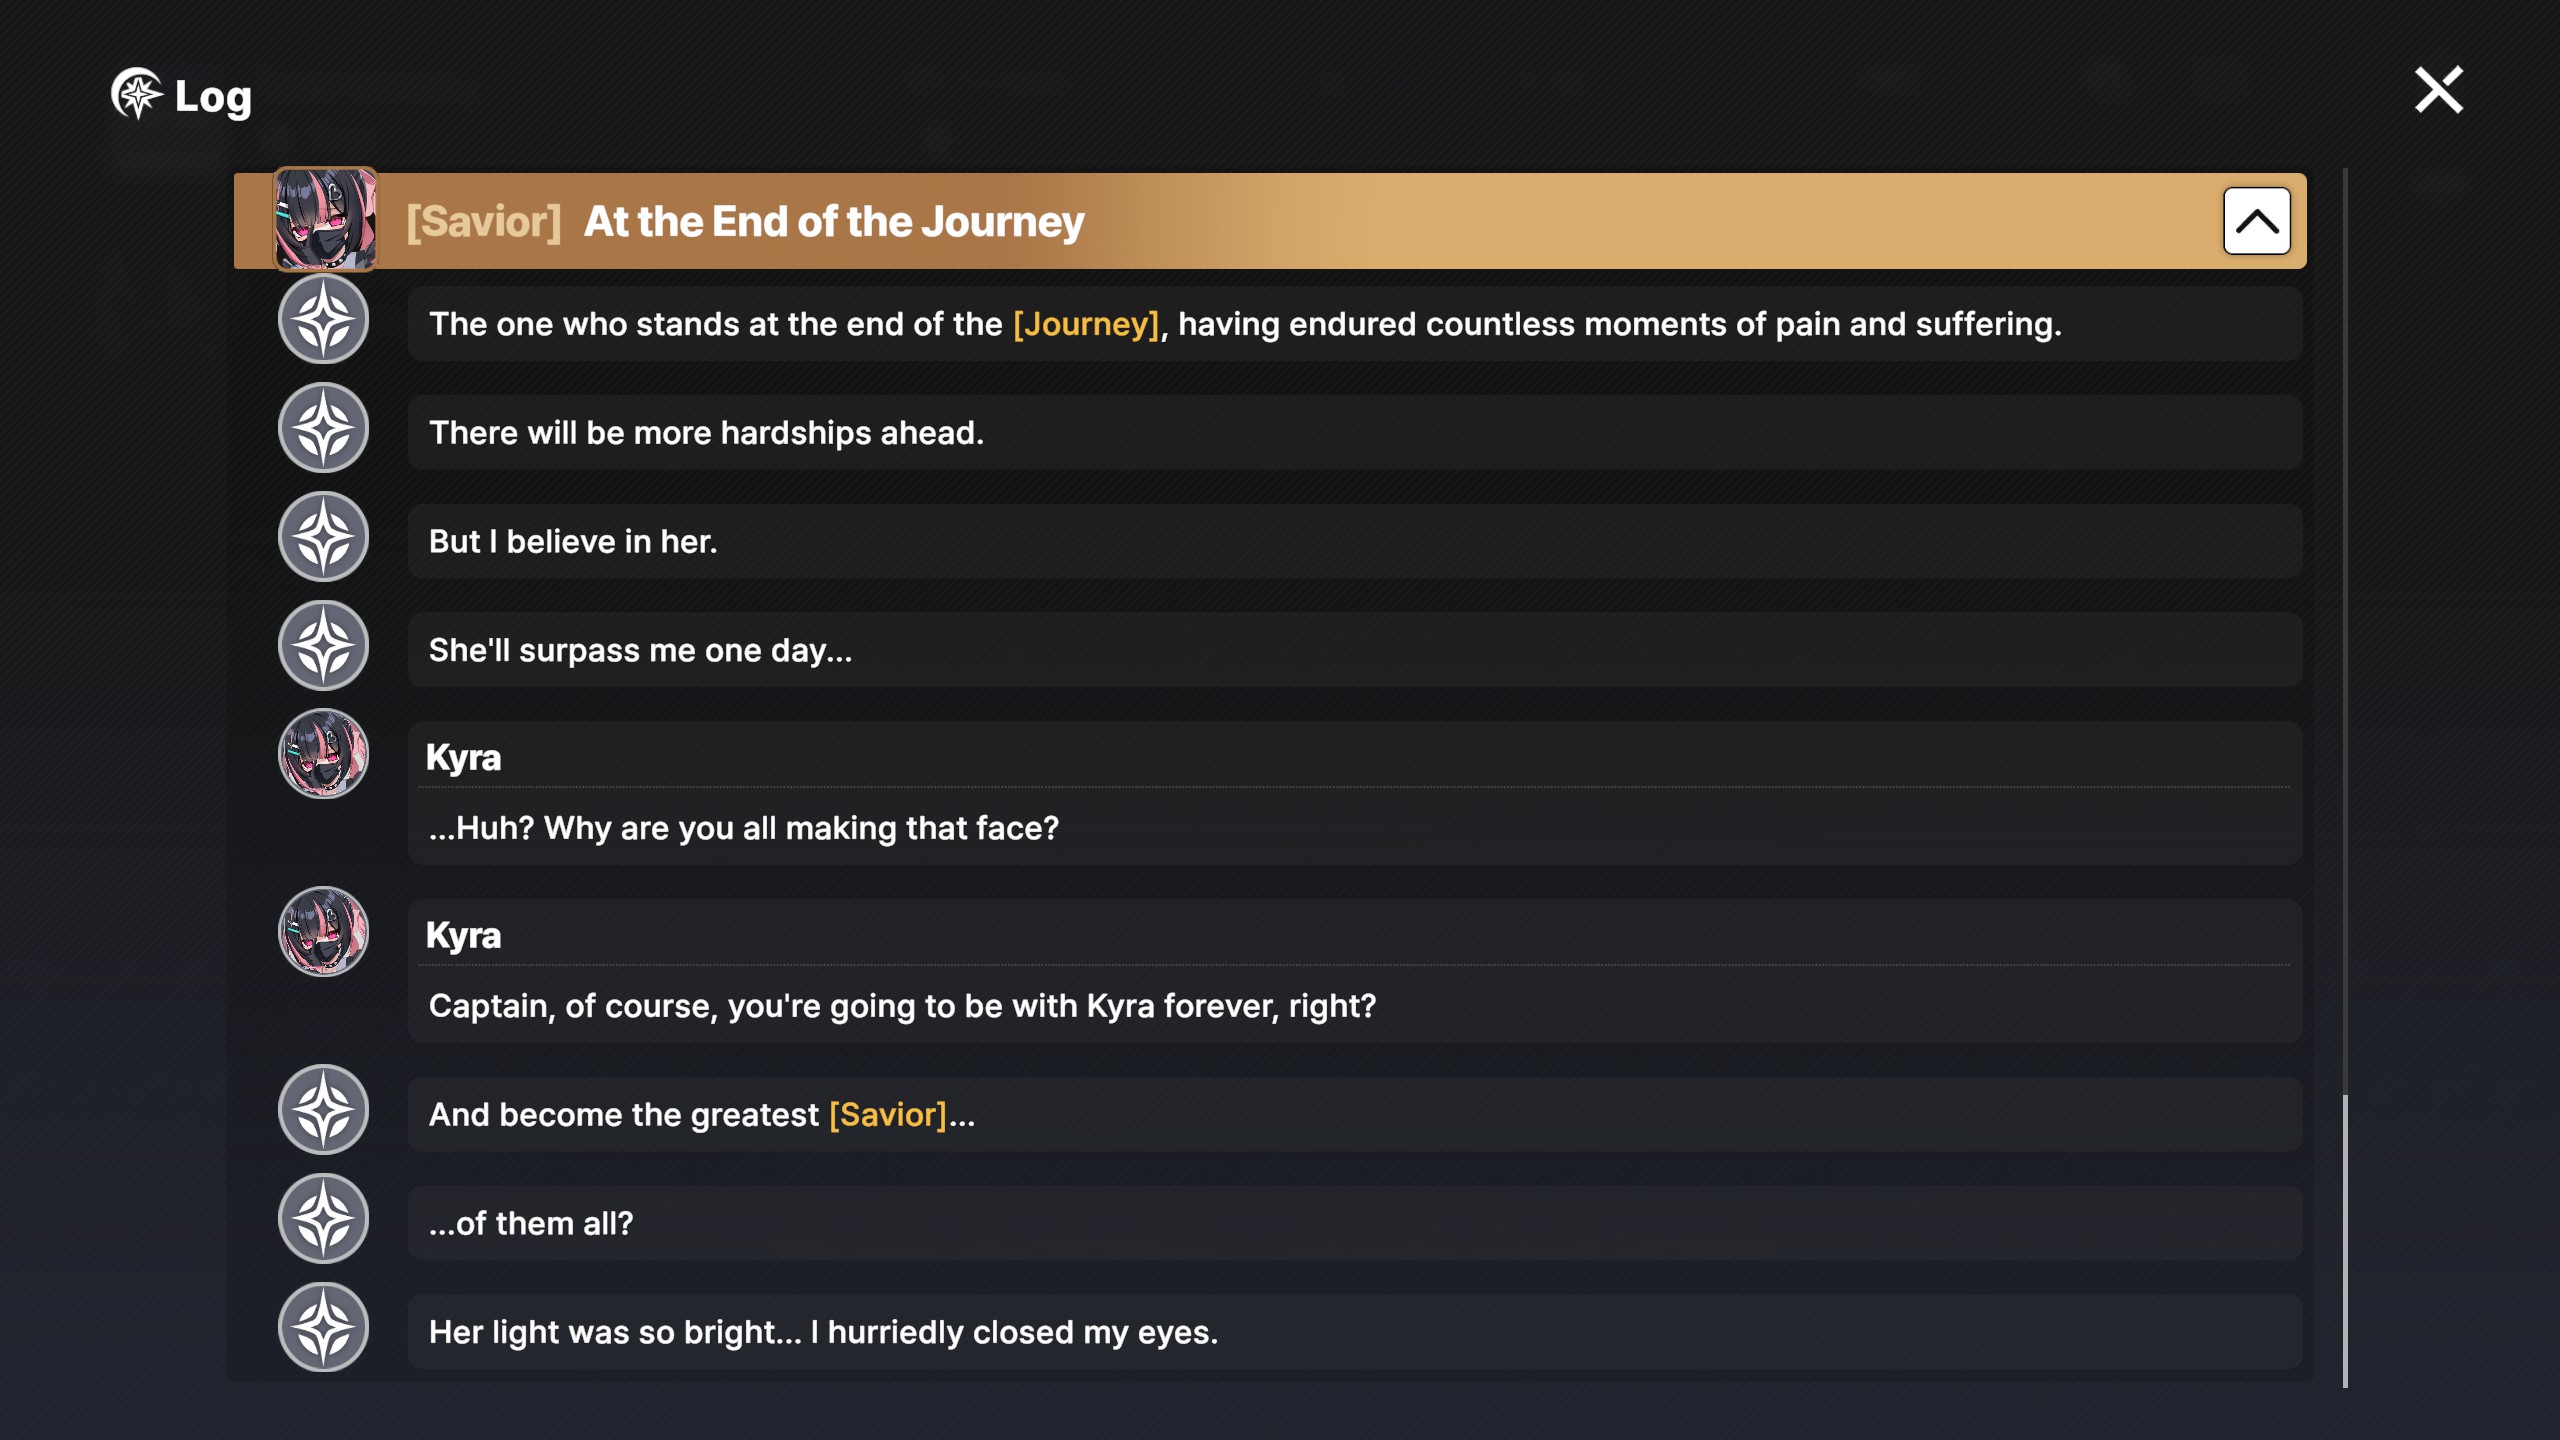
Task: Click narrator icon beside 'She'll surpass me one day'
Action: pos(323,646)
